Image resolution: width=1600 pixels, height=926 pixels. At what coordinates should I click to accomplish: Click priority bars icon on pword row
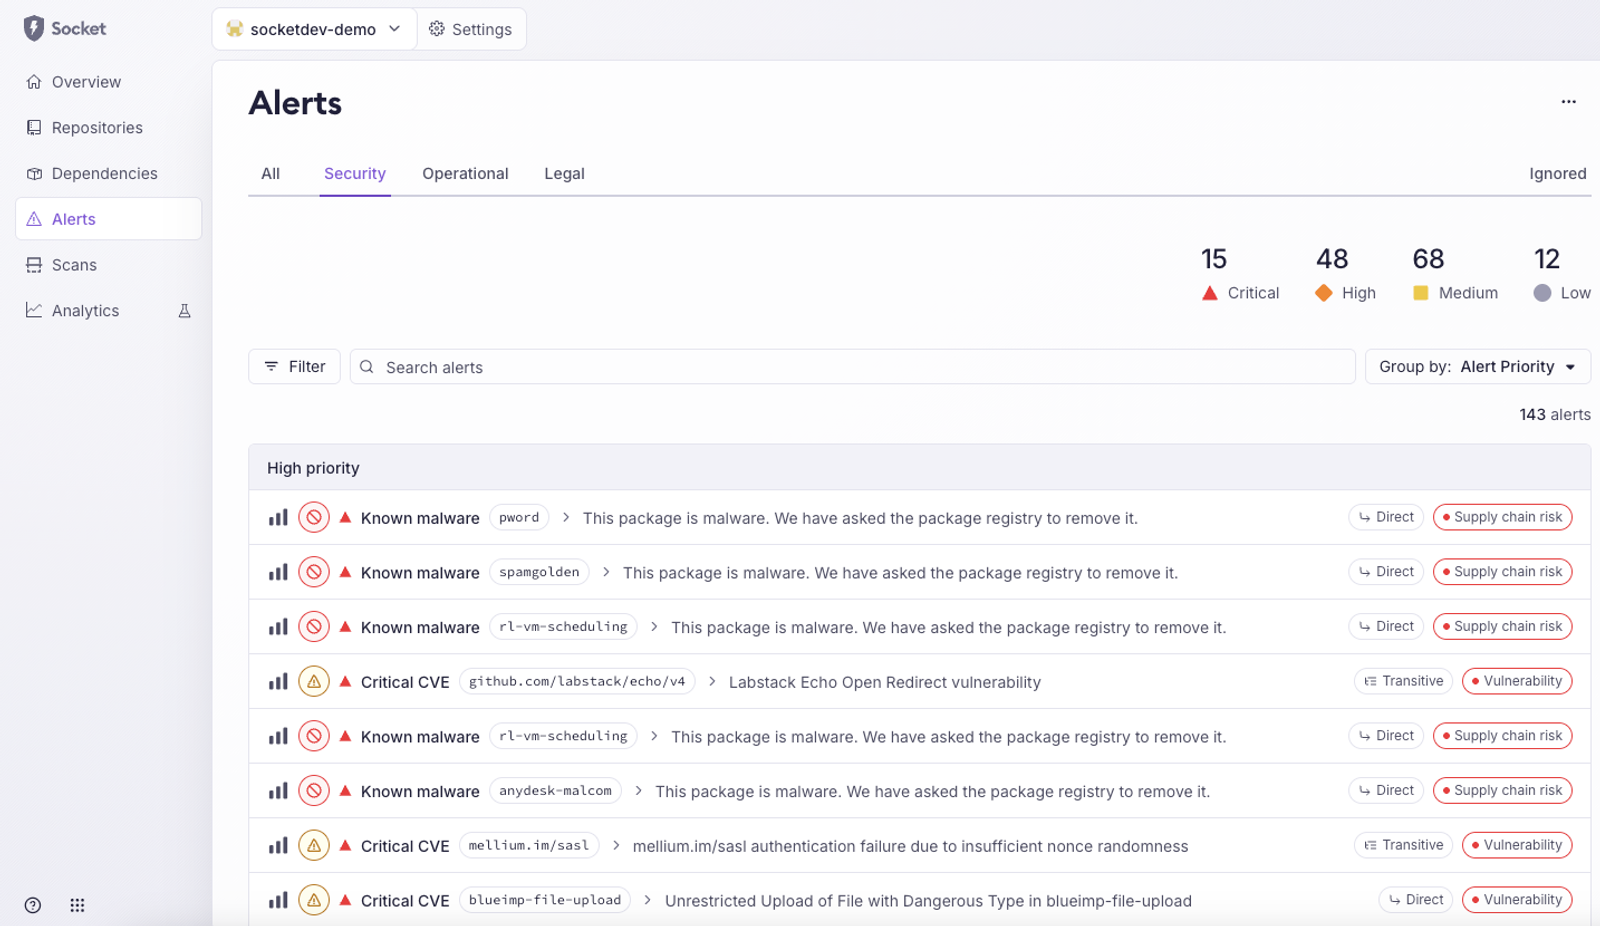[278, 518]
